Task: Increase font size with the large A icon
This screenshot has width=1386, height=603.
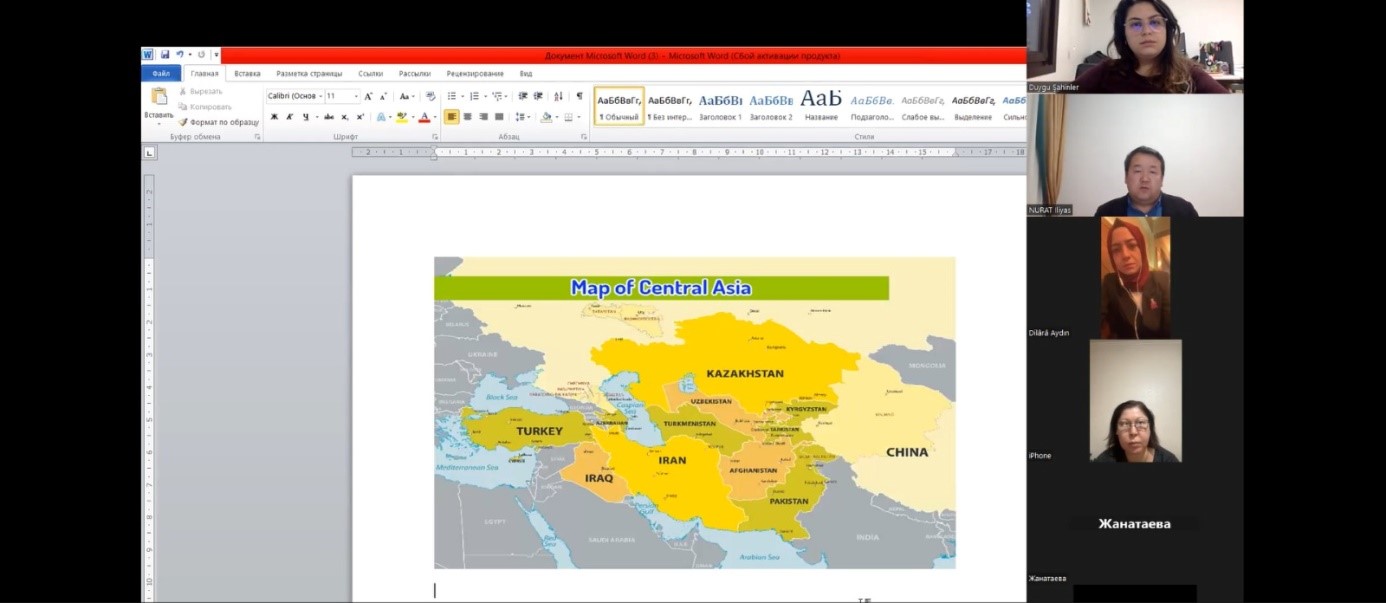Action: click(368, 96)
